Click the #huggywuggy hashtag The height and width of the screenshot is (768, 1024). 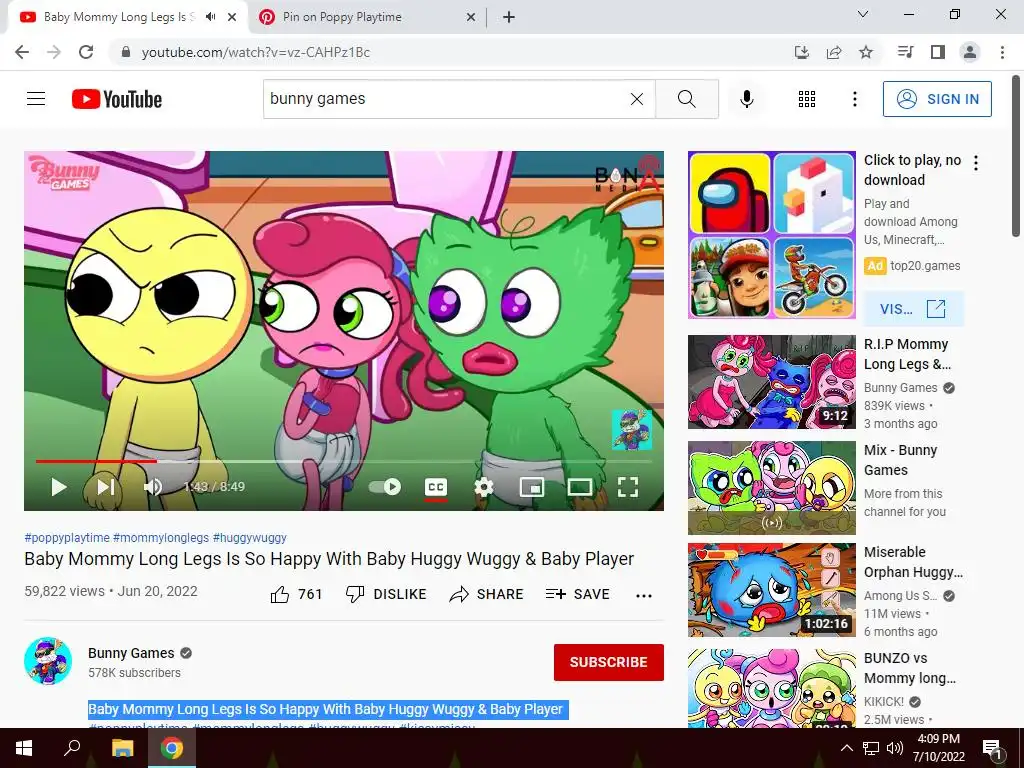coord(249,537)
